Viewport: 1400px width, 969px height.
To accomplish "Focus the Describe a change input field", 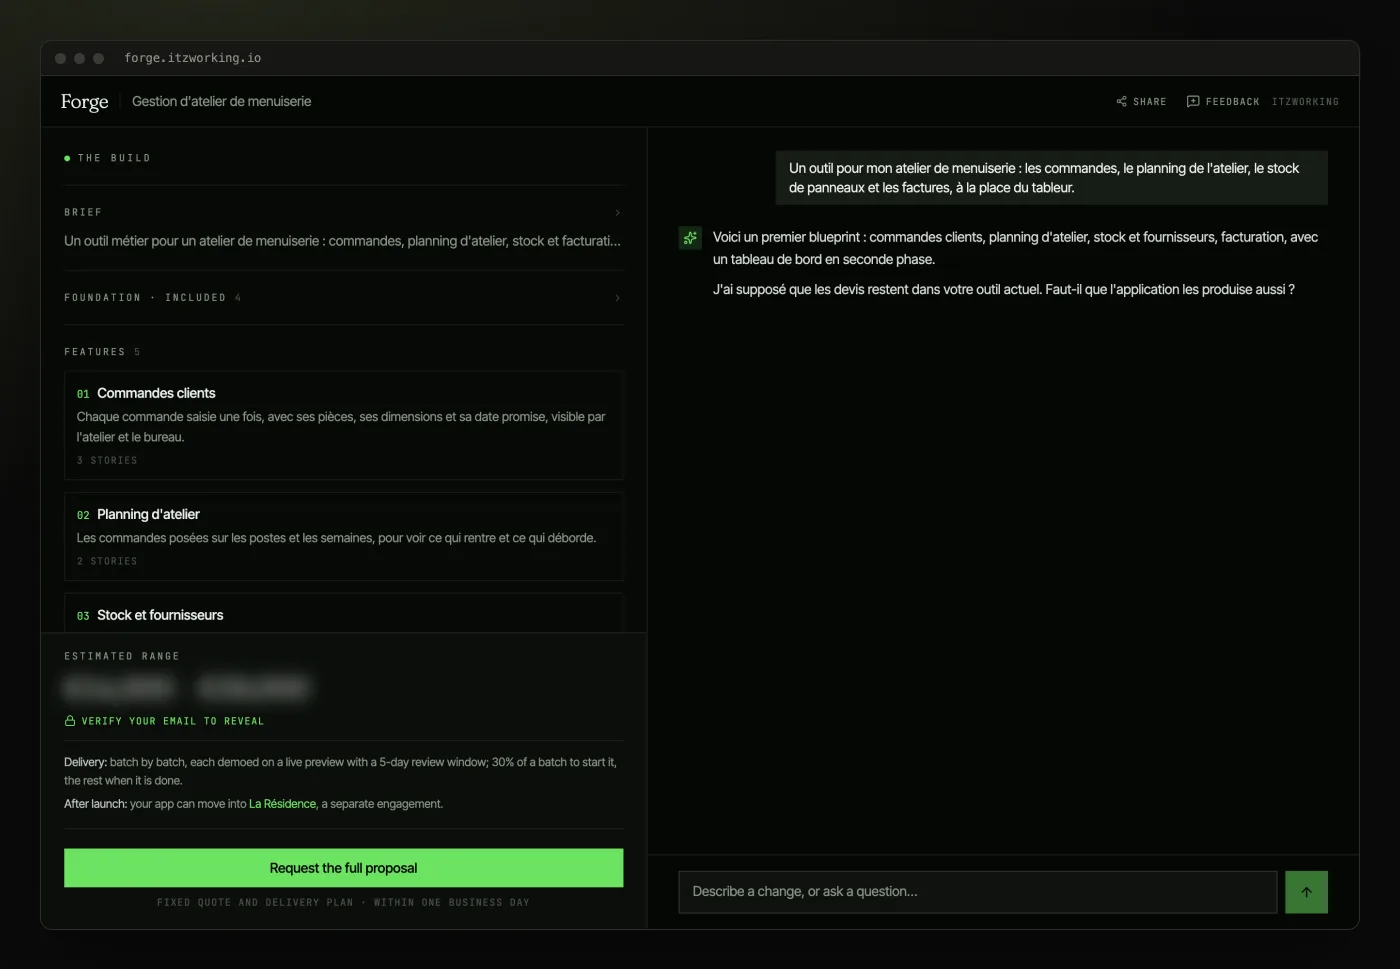I will (977, 892).
